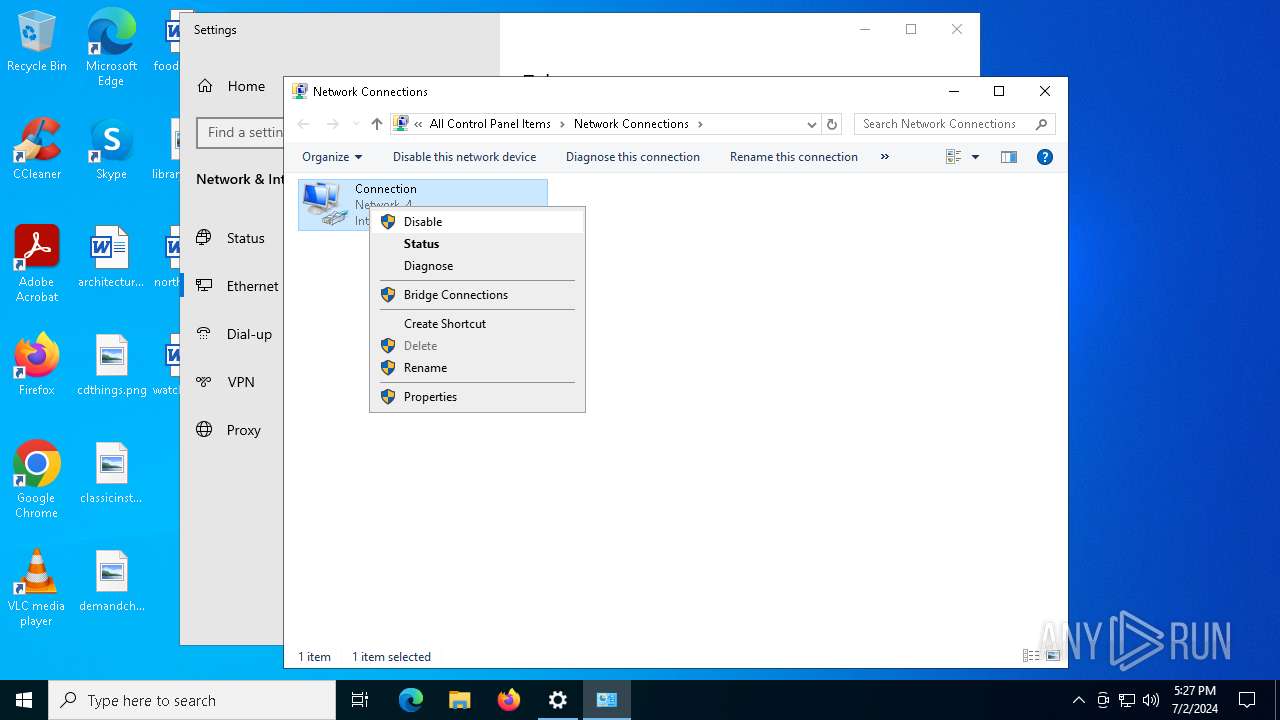Expand the address bar history dropdown

[x=811, y=124]
